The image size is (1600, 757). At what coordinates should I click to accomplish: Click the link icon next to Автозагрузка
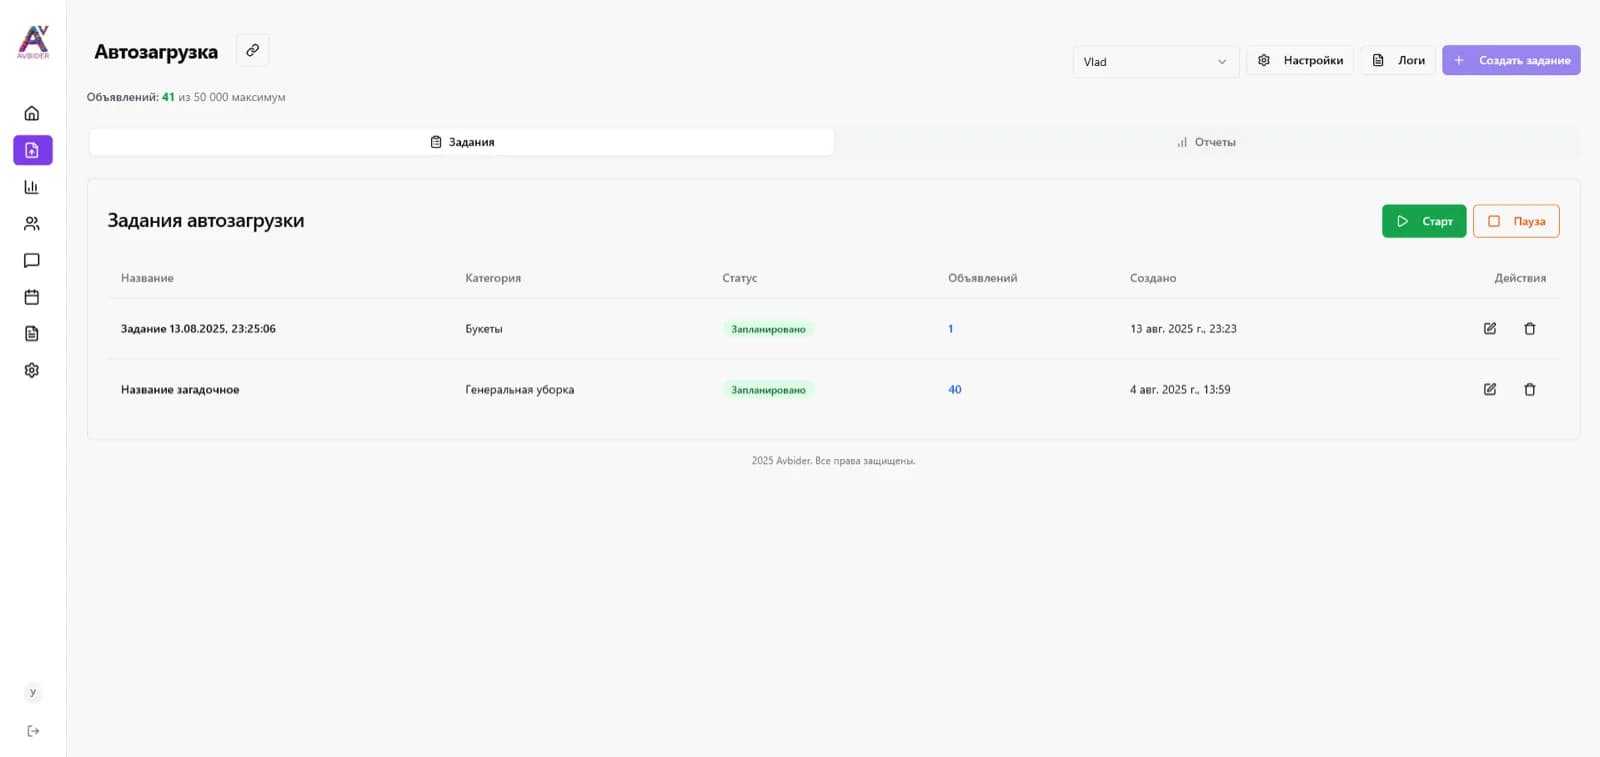(x=253, y=50)
